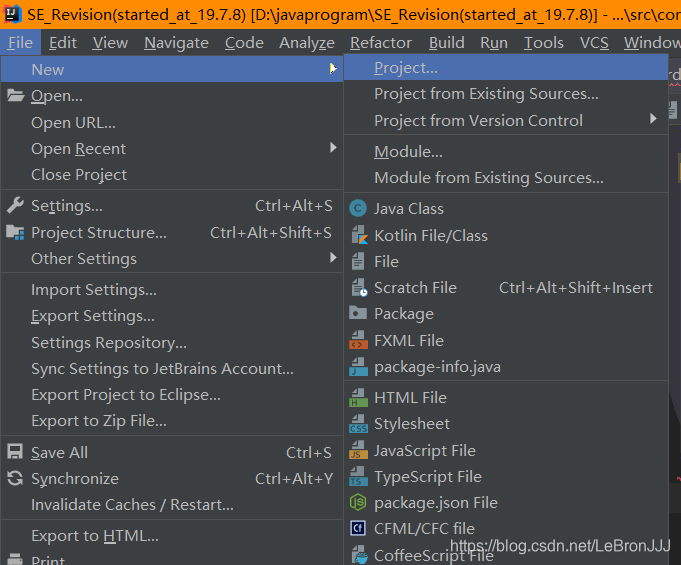Choose Module from Existing Sources...
681x565 pixels.
click(x=506, y=178)
